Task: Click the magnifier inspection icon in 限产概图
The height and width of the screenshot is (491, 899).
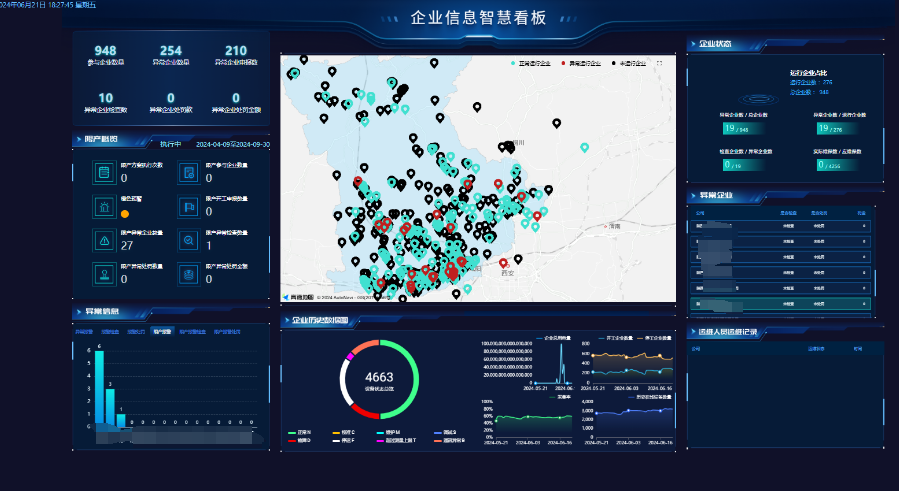Action: pos(187,240)
